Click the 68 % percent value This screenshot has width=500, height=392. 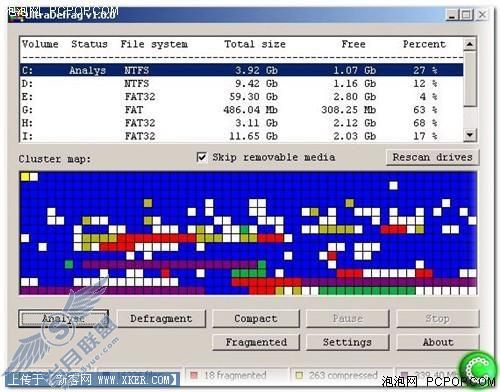(x=425, y=123)
